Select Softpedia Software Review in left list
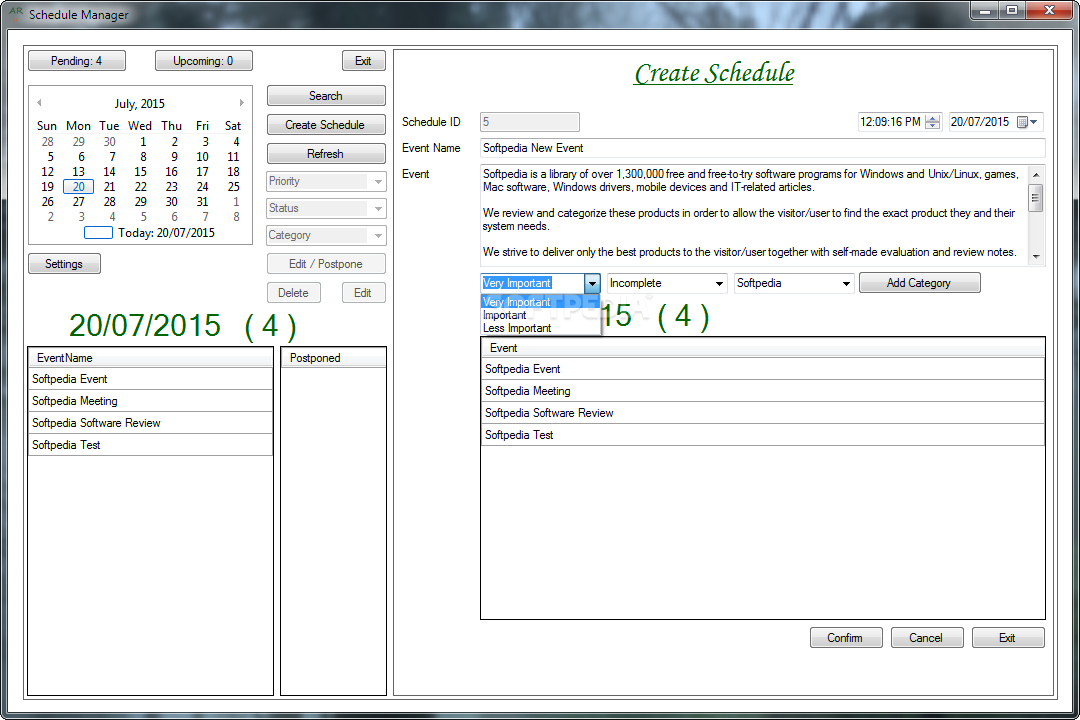 pyautogui.click(x=150, y=423)
